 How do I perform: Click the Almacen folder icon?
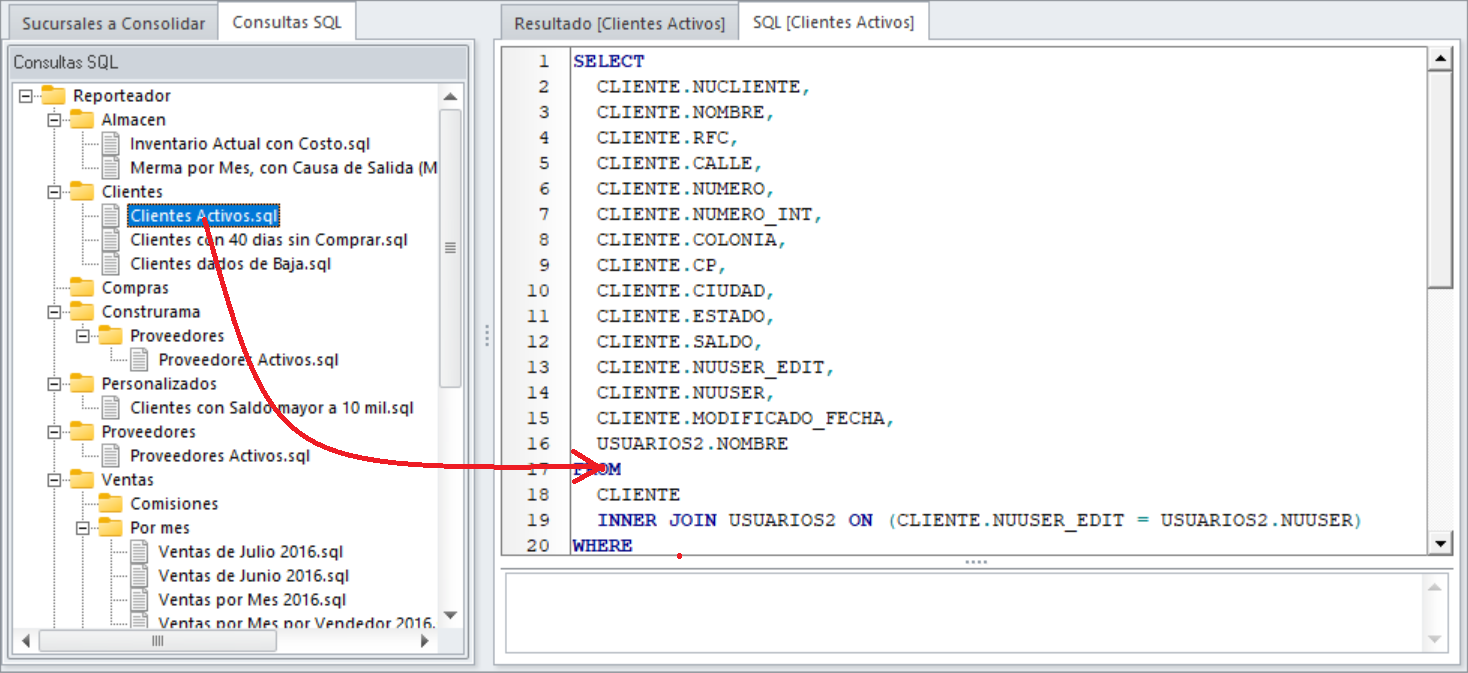[x=82, y=120]
